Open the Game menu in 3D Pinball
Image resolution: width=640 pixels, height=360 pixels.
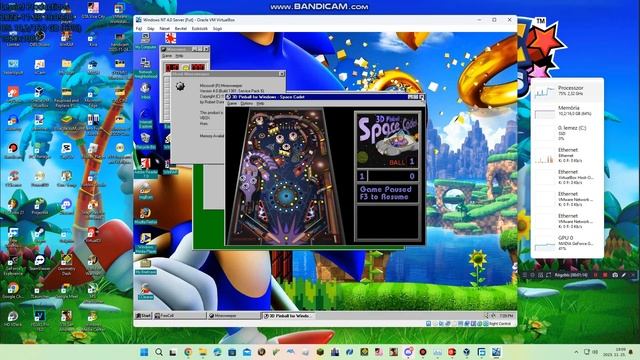[231, 103]
